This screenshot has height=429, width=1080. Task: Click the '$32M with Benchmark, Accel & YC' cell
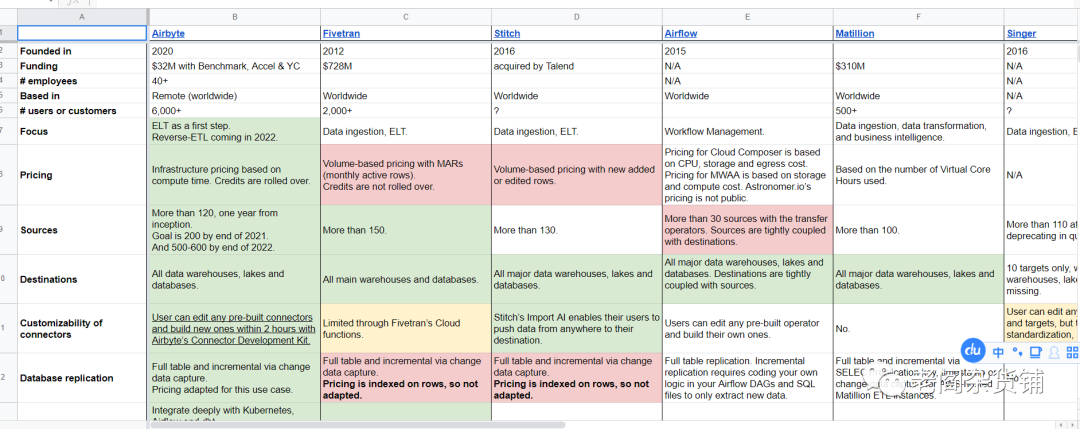click(x=235, y=66)
